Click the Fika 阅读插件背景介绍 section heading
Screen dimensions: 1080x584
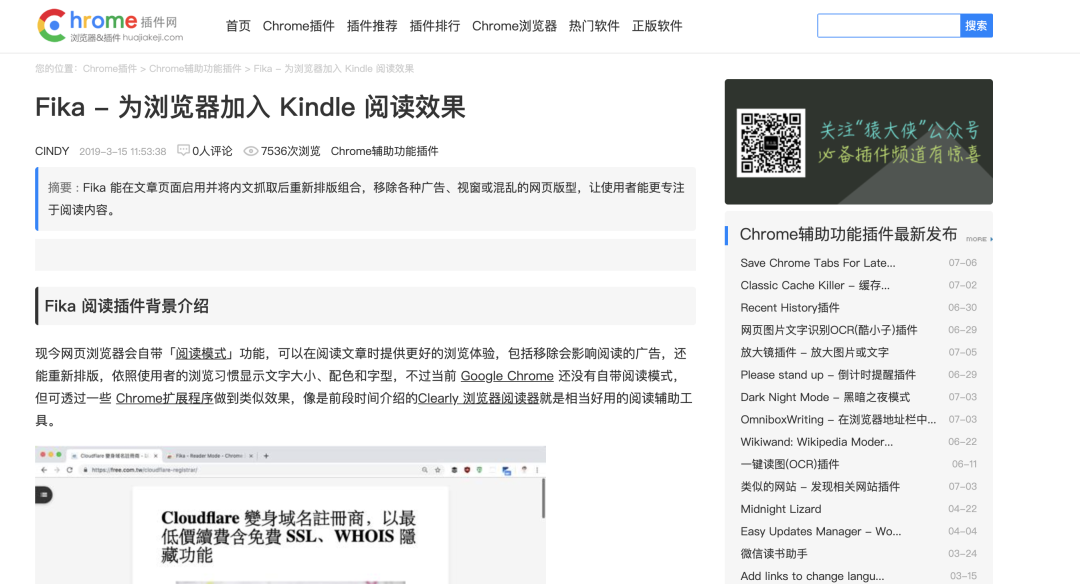click(x=127, y=306)
